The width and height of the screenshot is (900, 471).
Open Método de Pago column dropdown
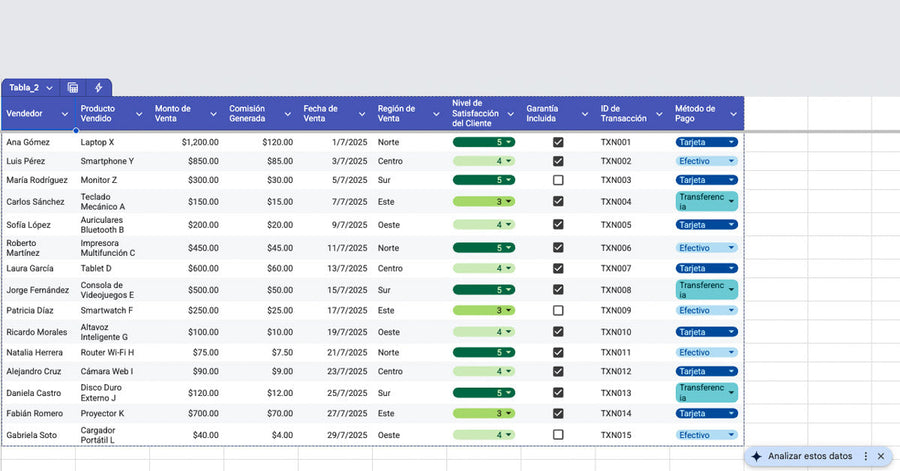click(734, 114)
